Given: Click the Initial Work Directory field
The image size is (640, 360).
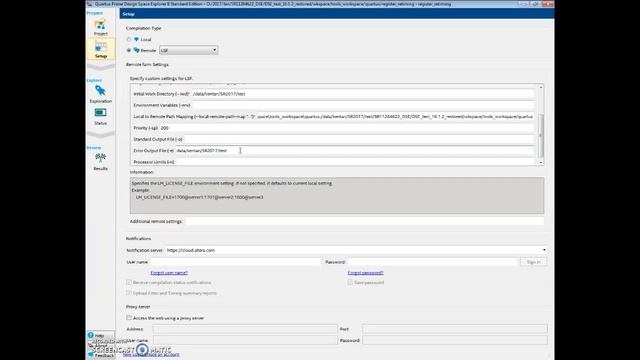Looking at the screenshot, I should pos(363,94).
